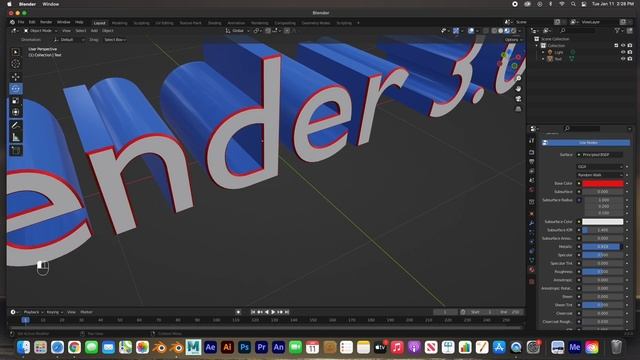The width and height of the screenshot is (640, 360).
Task: Switch to wireframe viewport shading
Action: click(x=494, y=31)
